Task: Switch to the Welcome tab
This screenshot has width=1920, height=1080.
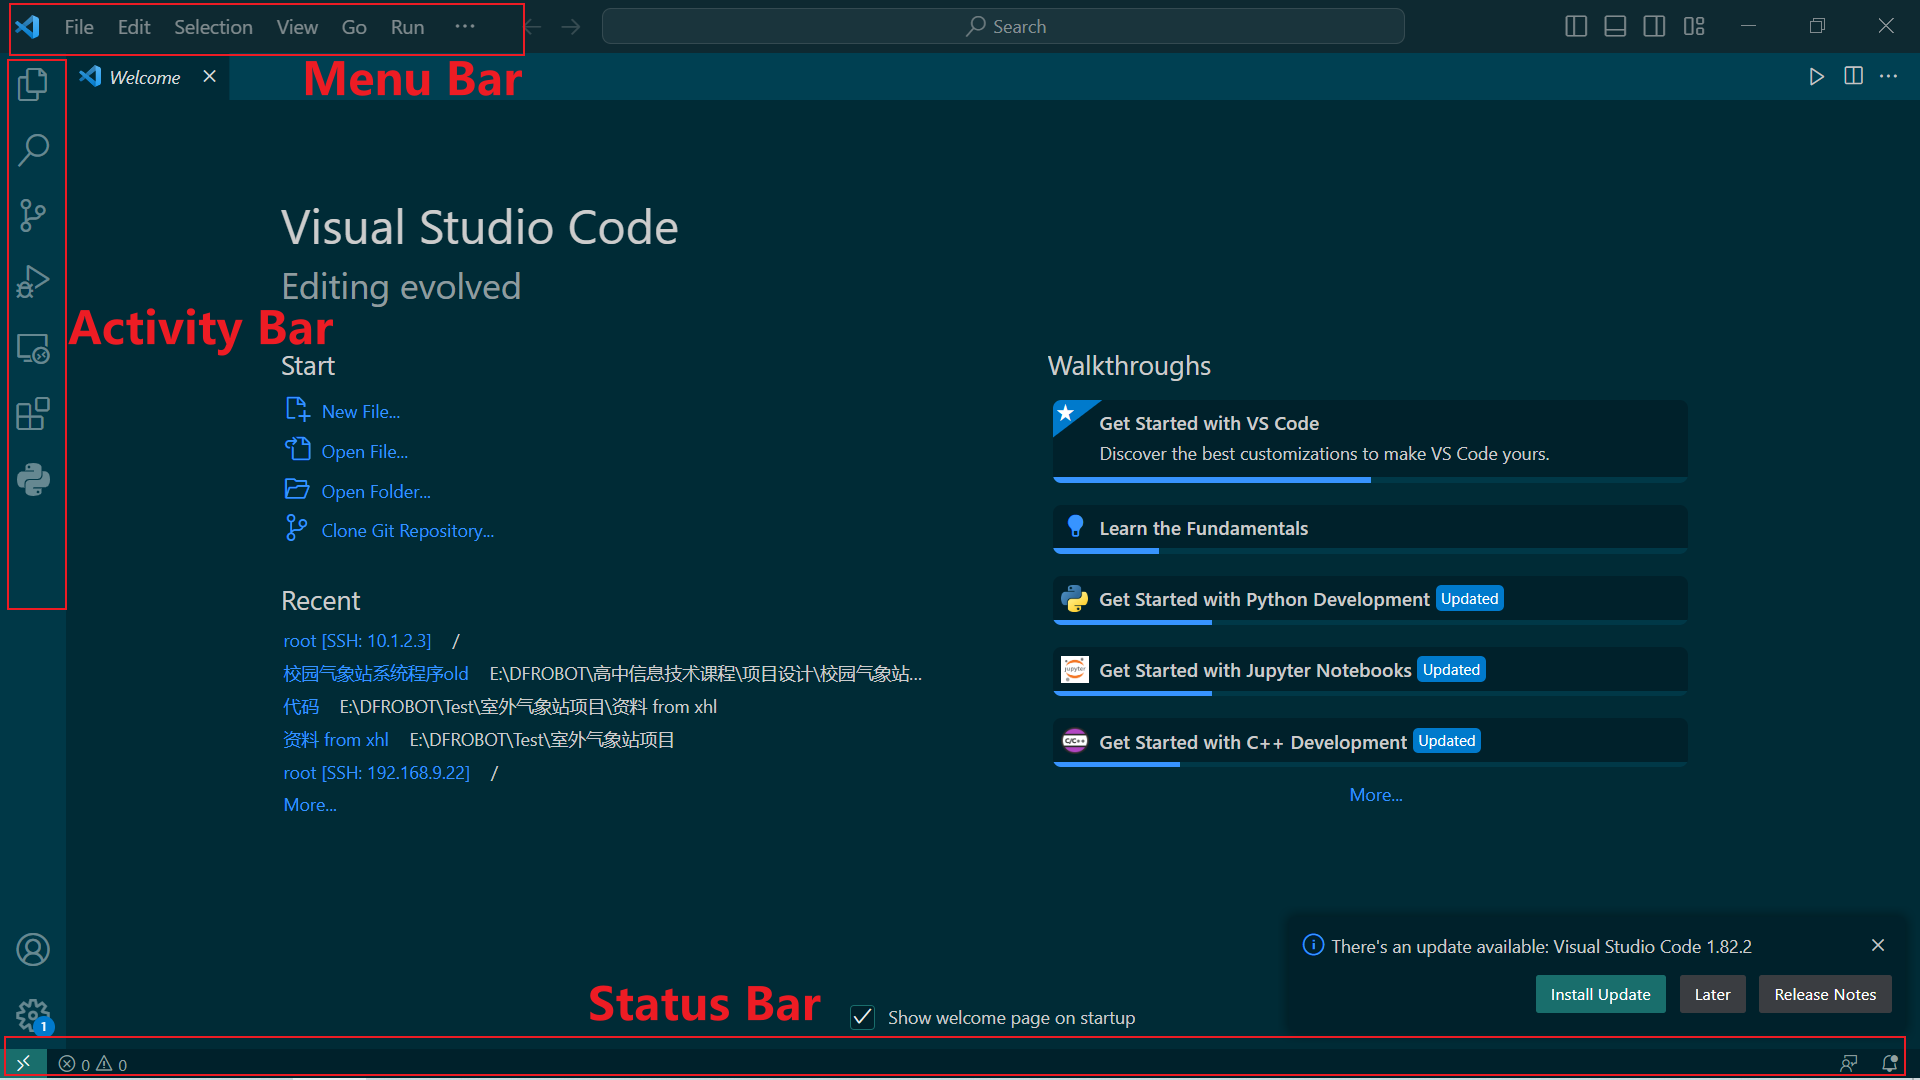Action: tap(144, 76)
